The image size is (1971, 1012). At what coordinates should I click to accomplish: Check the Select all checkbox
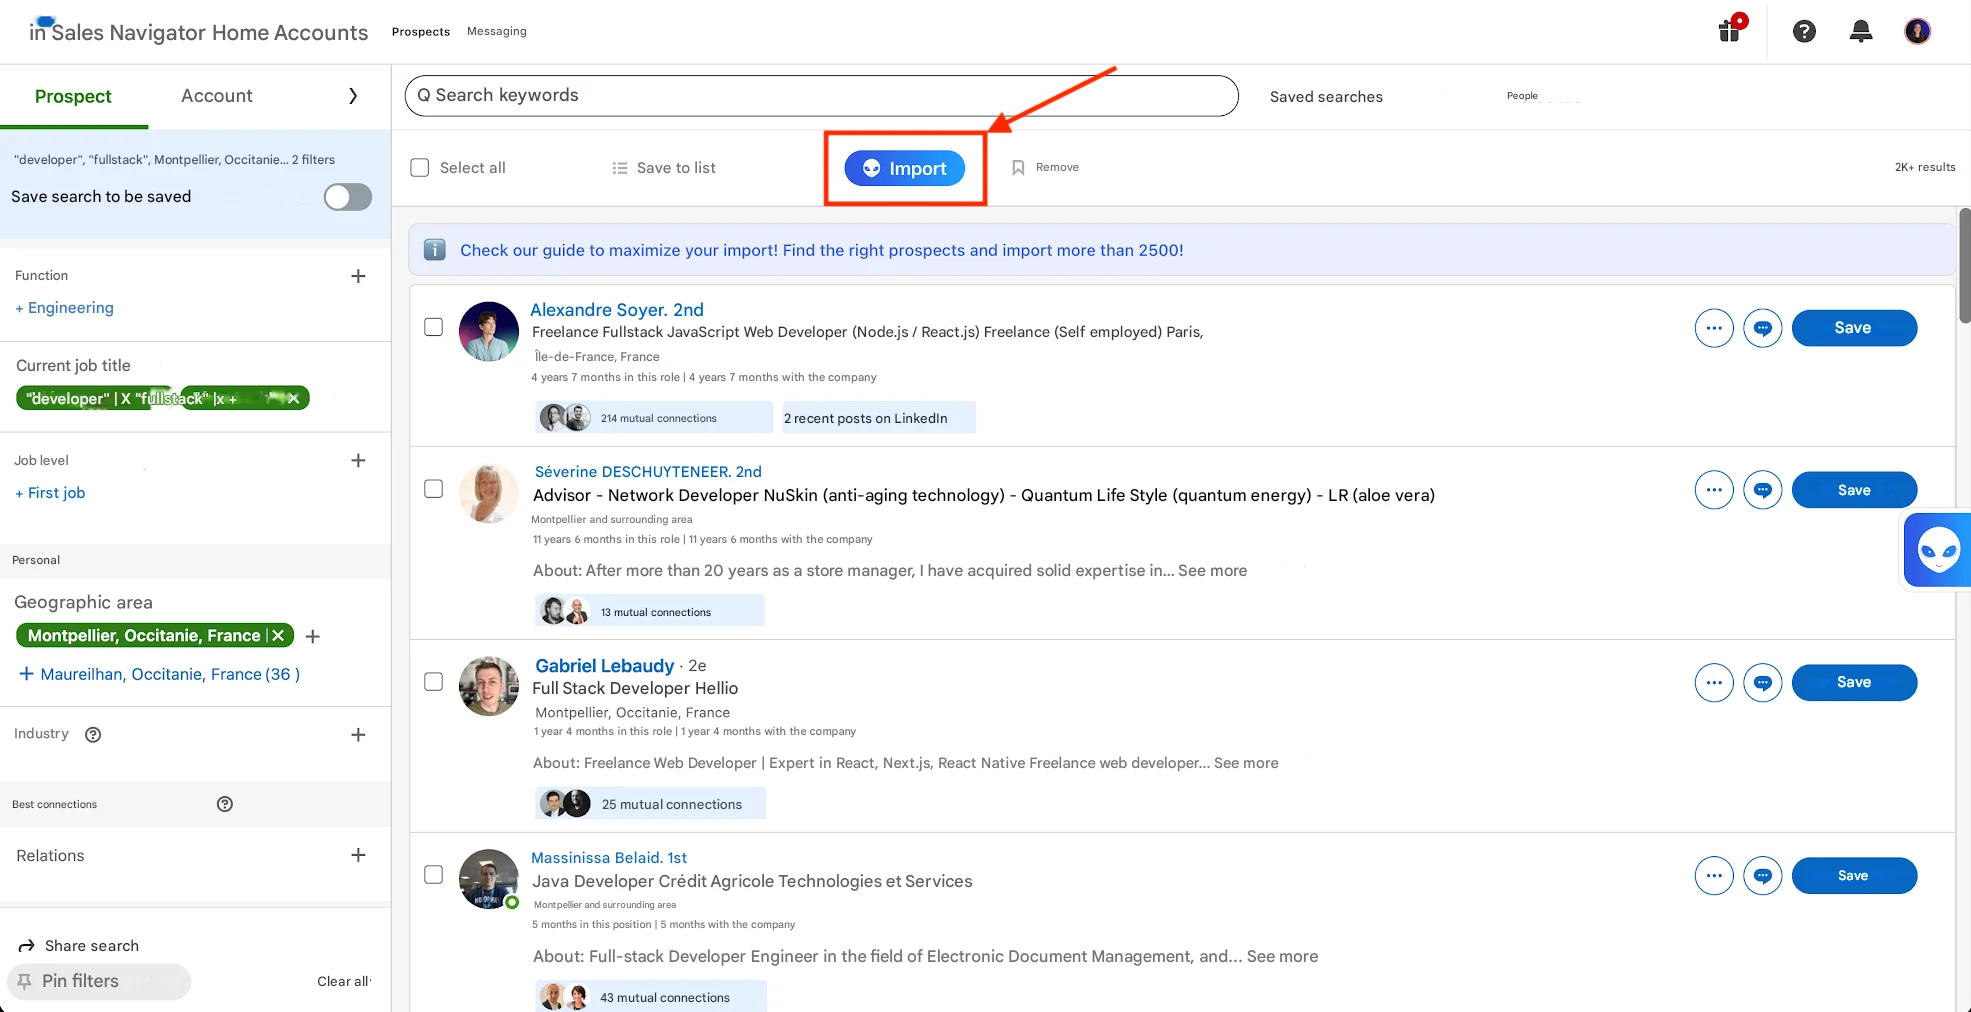420,168
